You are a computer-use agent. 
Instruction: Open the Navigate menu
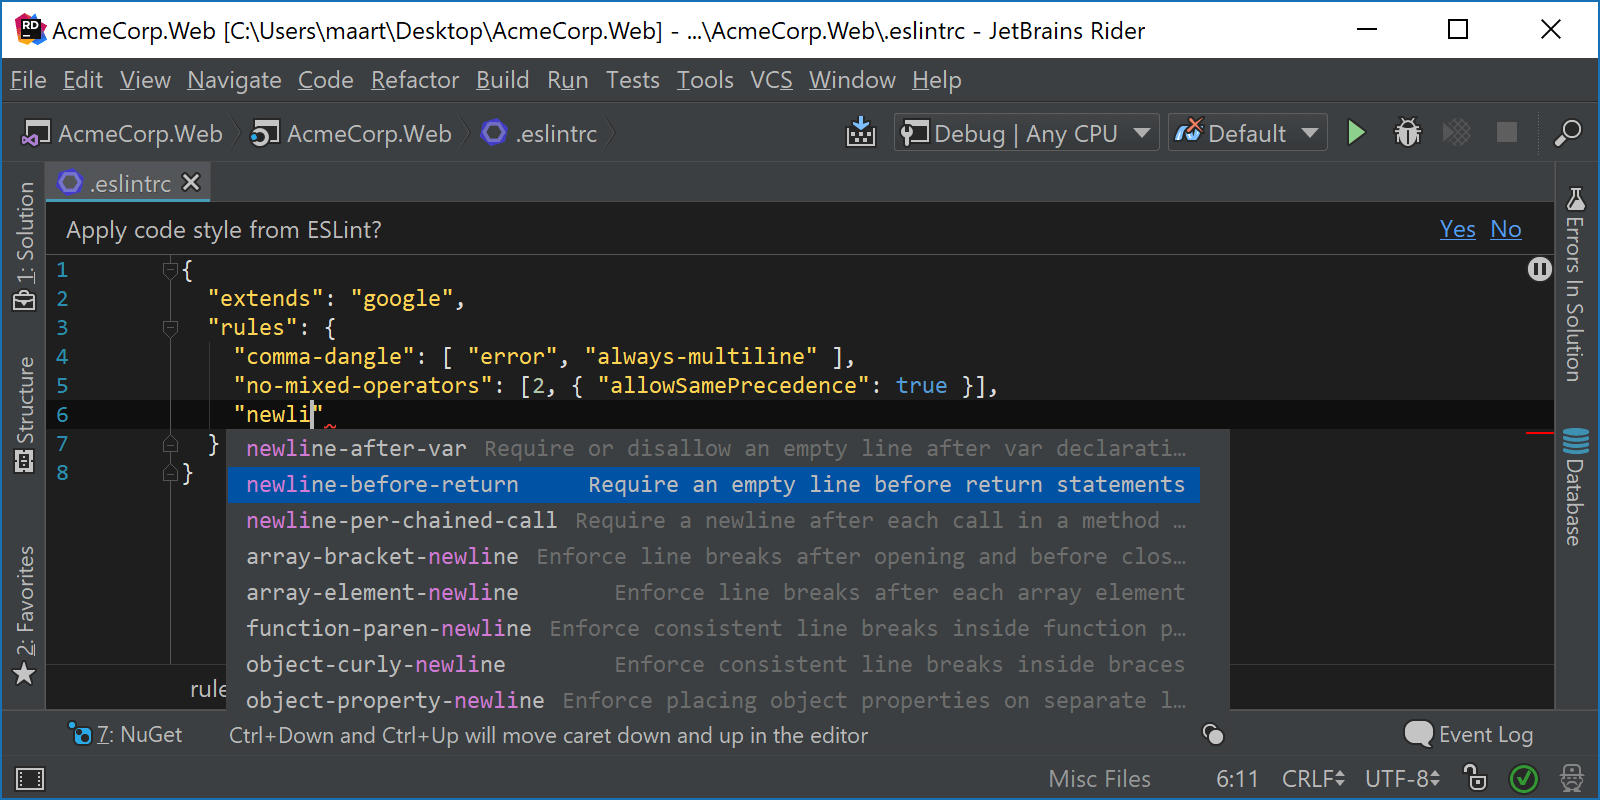[234, 80]
